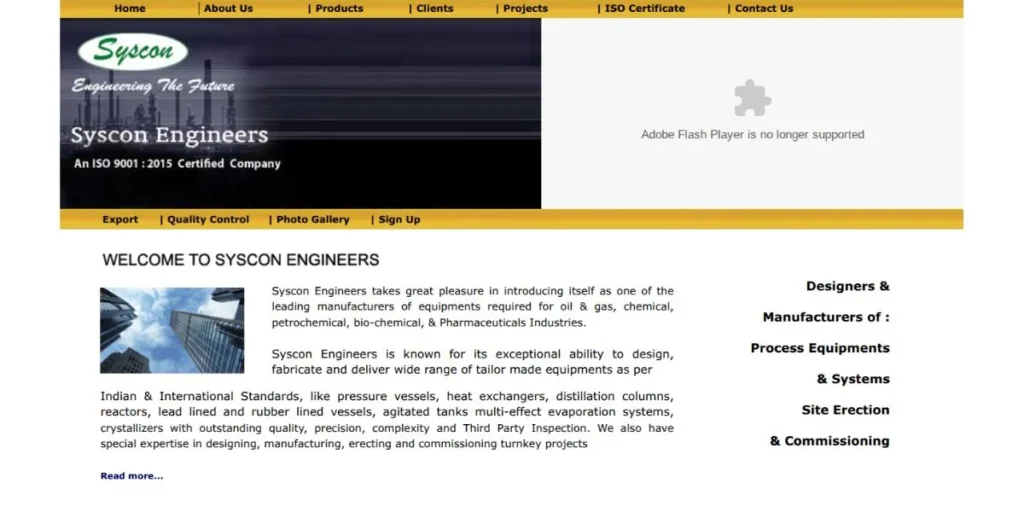Follow the Read more... link
Viewport: 1024px width, 512px height.
tap(131, 476)
